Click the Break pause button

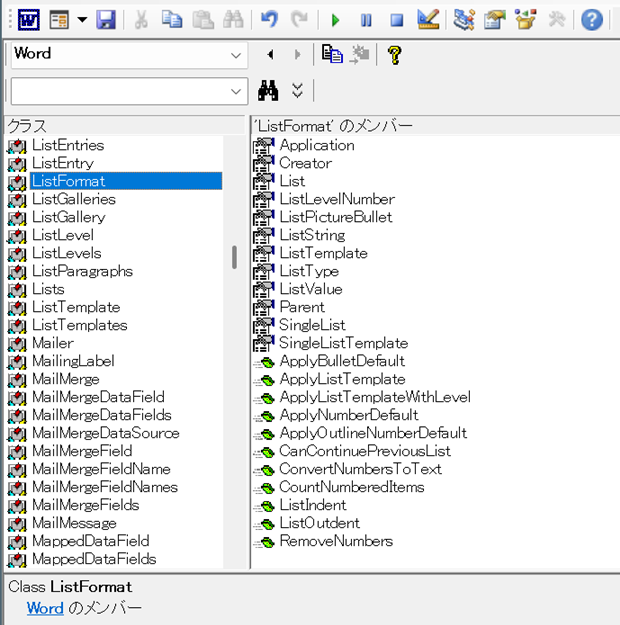[x=366, y=19]
